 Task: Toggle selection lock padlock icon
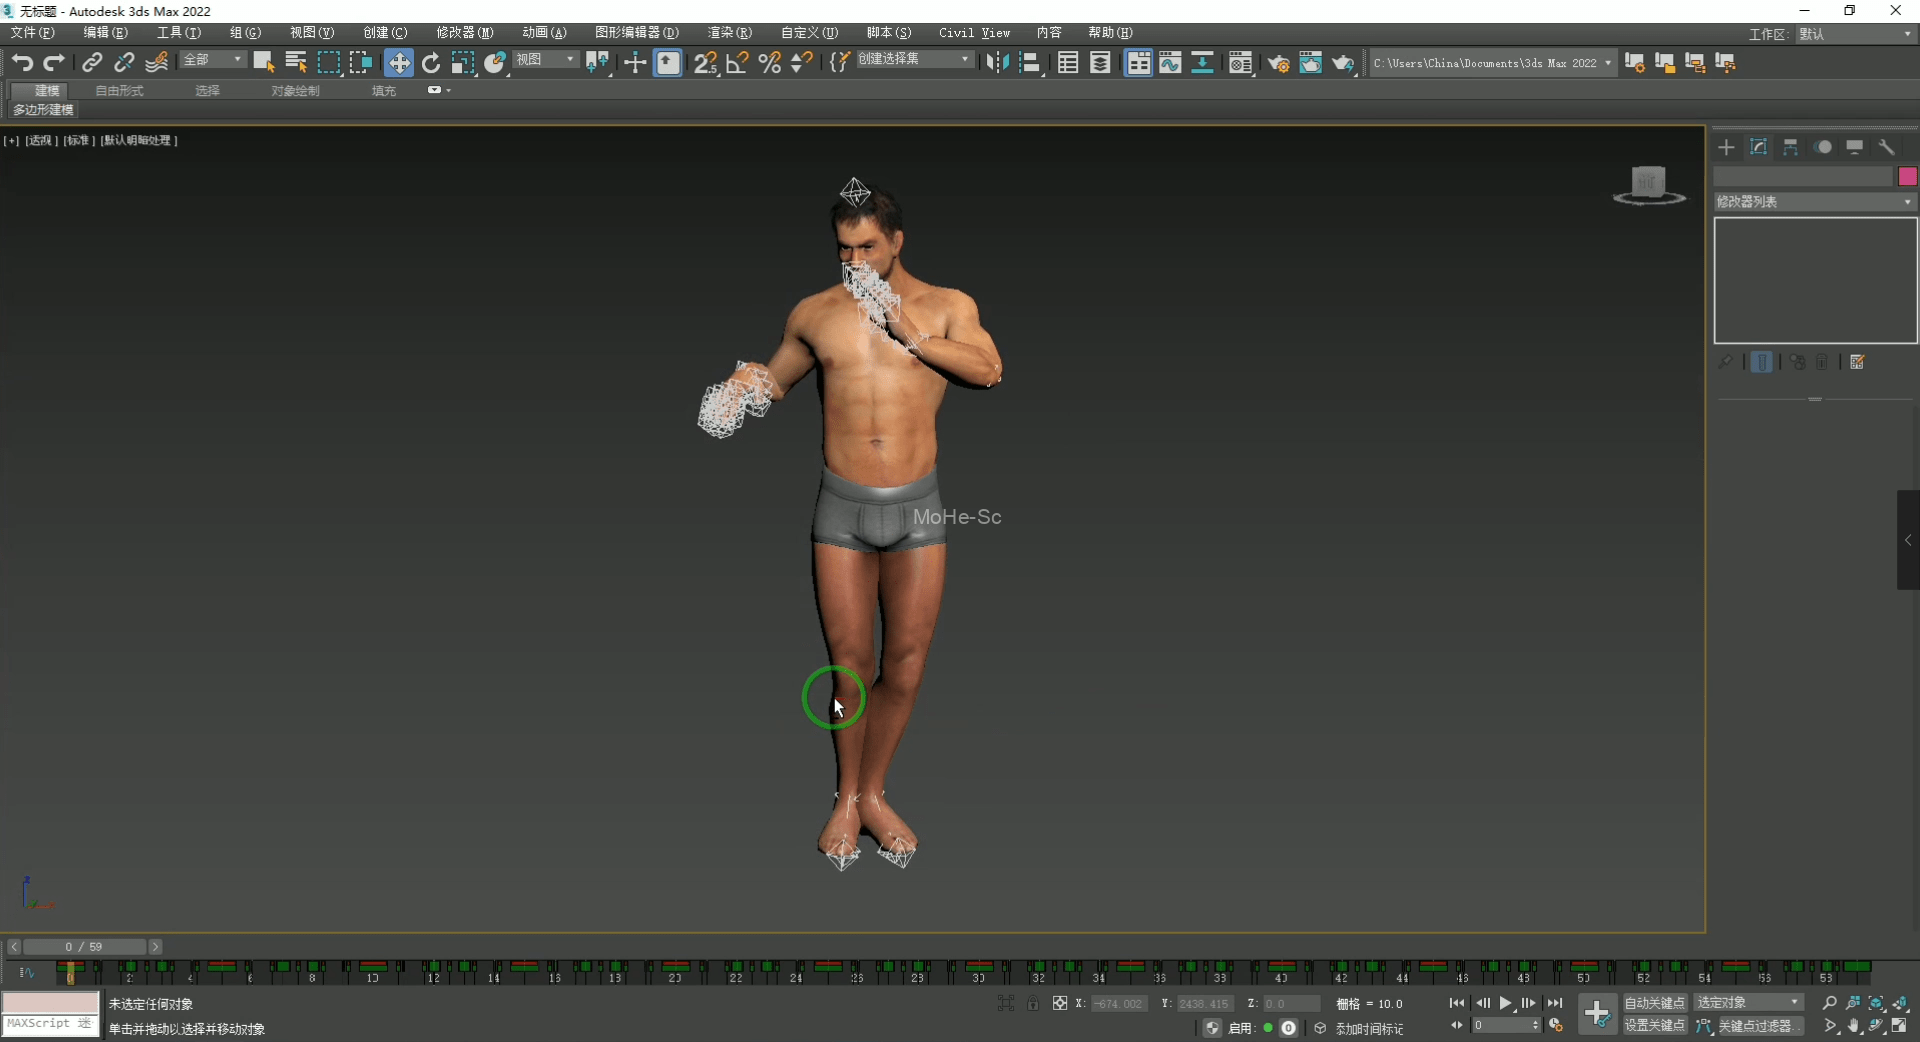1033,1003
